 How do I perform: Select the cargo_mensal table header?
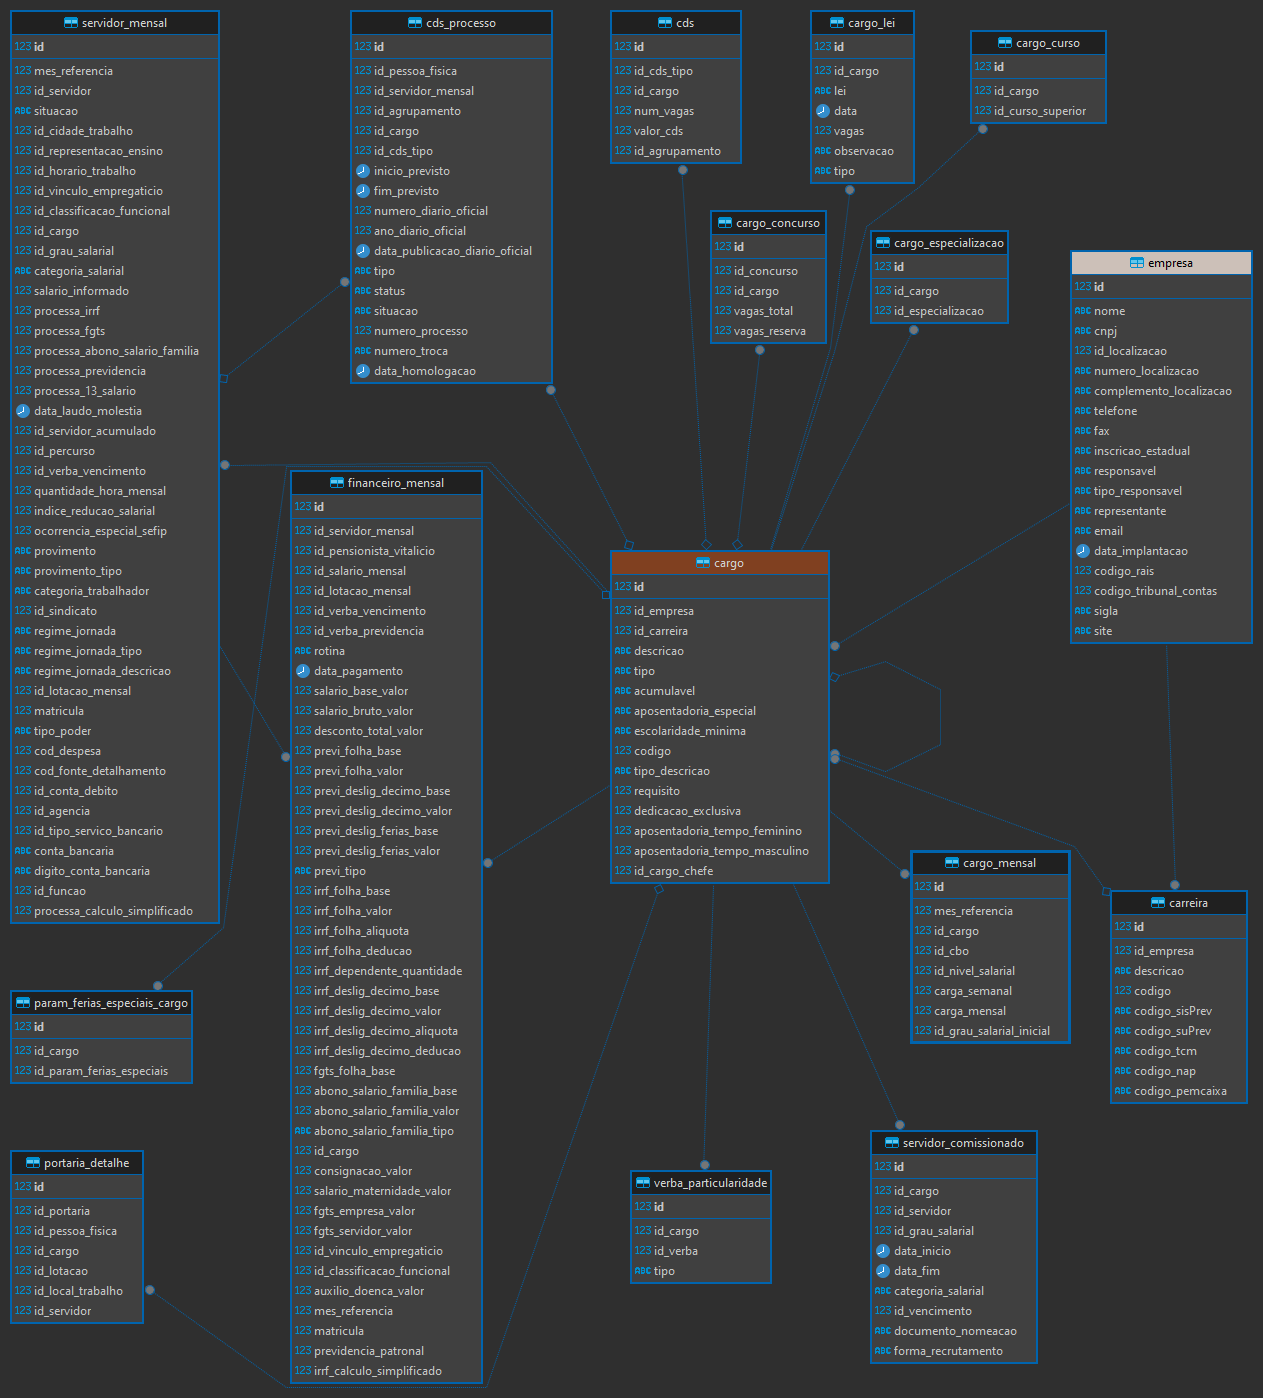[x=990, y=863]
